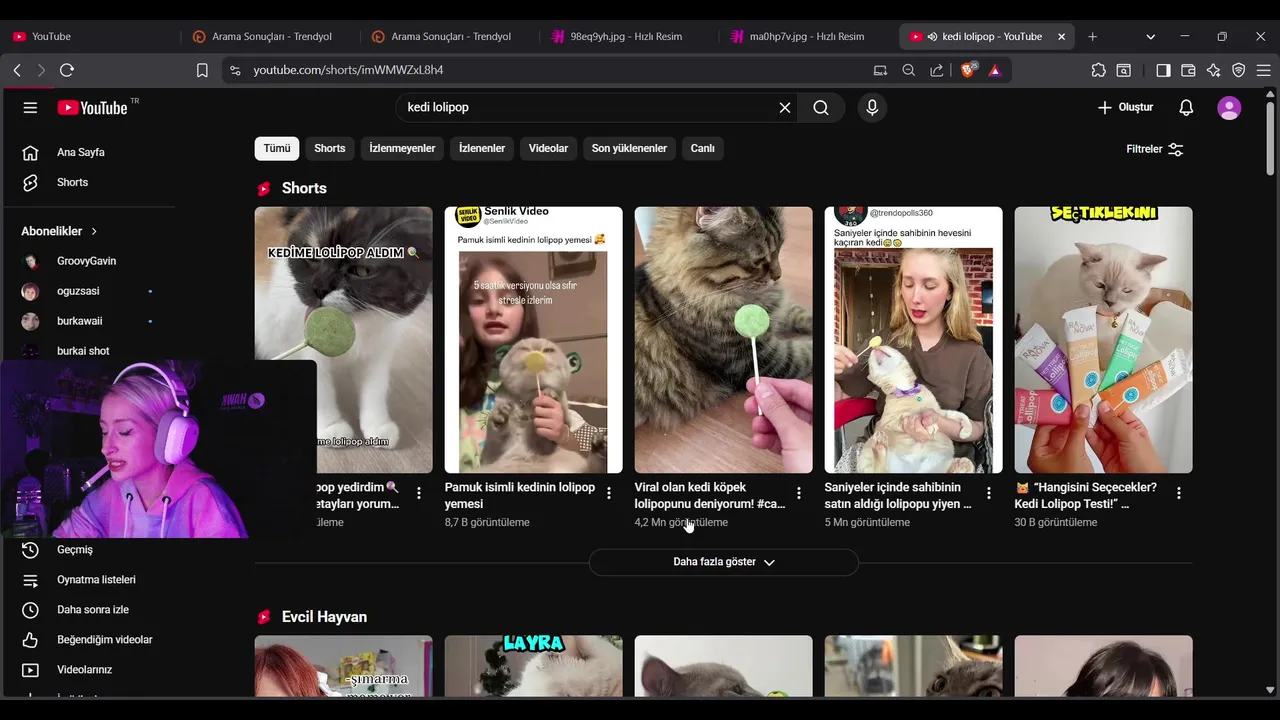Click the browser address bar URL
1280x720 pixels.
click(x=348, y=70)
